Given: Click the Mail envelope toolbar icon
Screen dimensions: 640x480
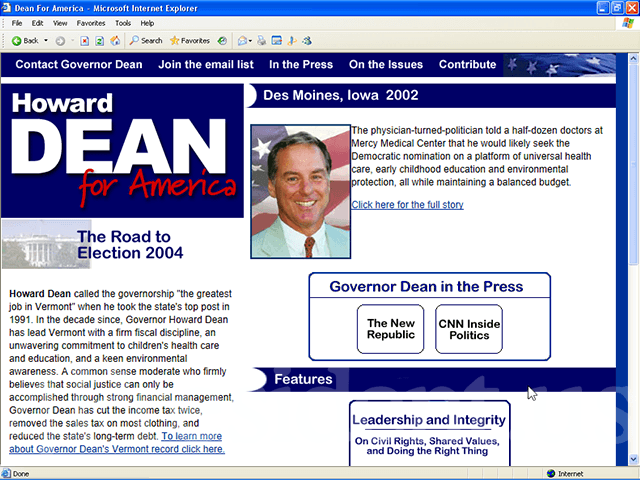Looking at the screenshot, I should [242, 41].
